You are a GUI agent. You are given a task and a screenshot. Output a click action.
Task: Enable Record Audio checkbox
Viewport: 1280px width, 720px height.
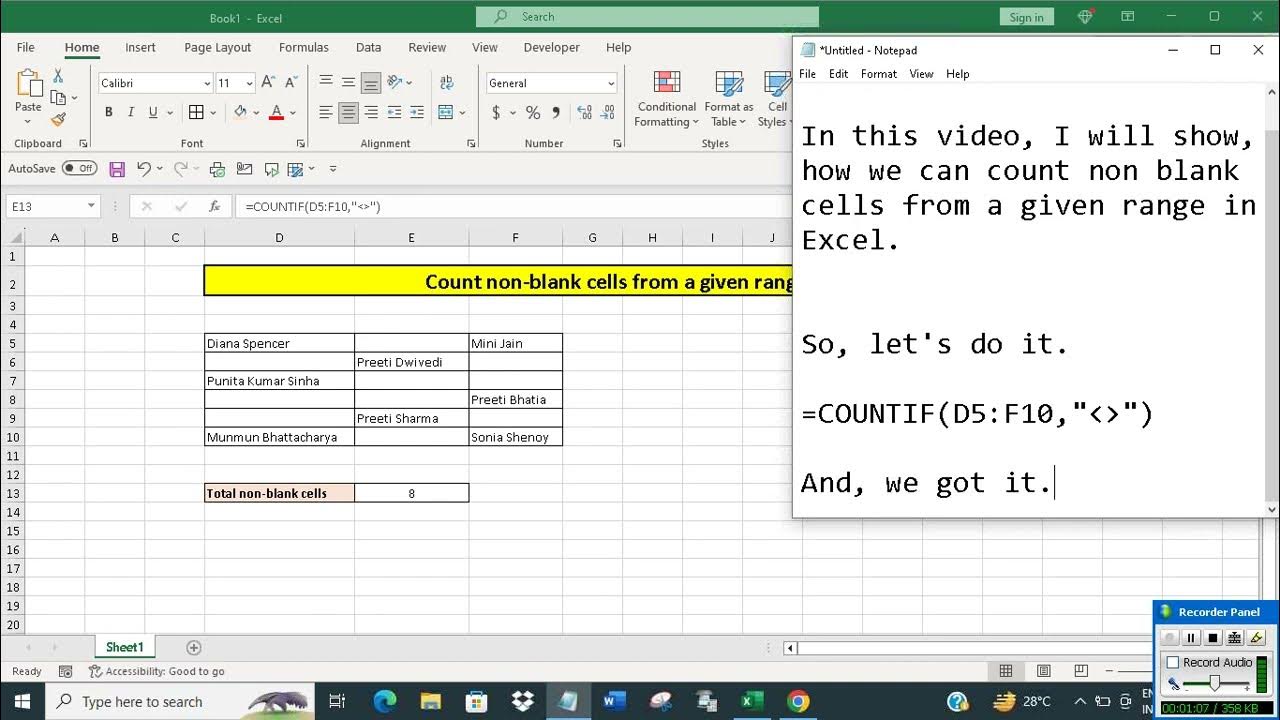(1173, 662)
